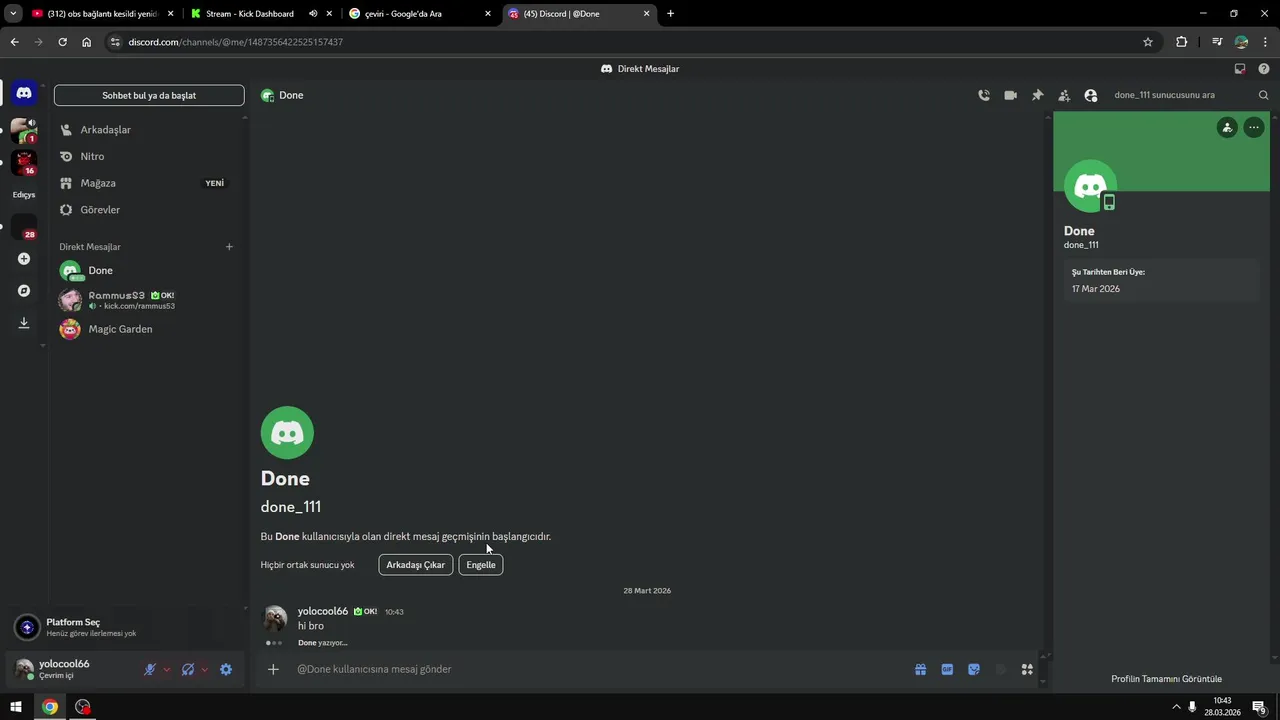Image resolution: width=1280 pixels, height=720 pixels.
Task: Switch to çeviri Google search tab
Action: [421, 14]
